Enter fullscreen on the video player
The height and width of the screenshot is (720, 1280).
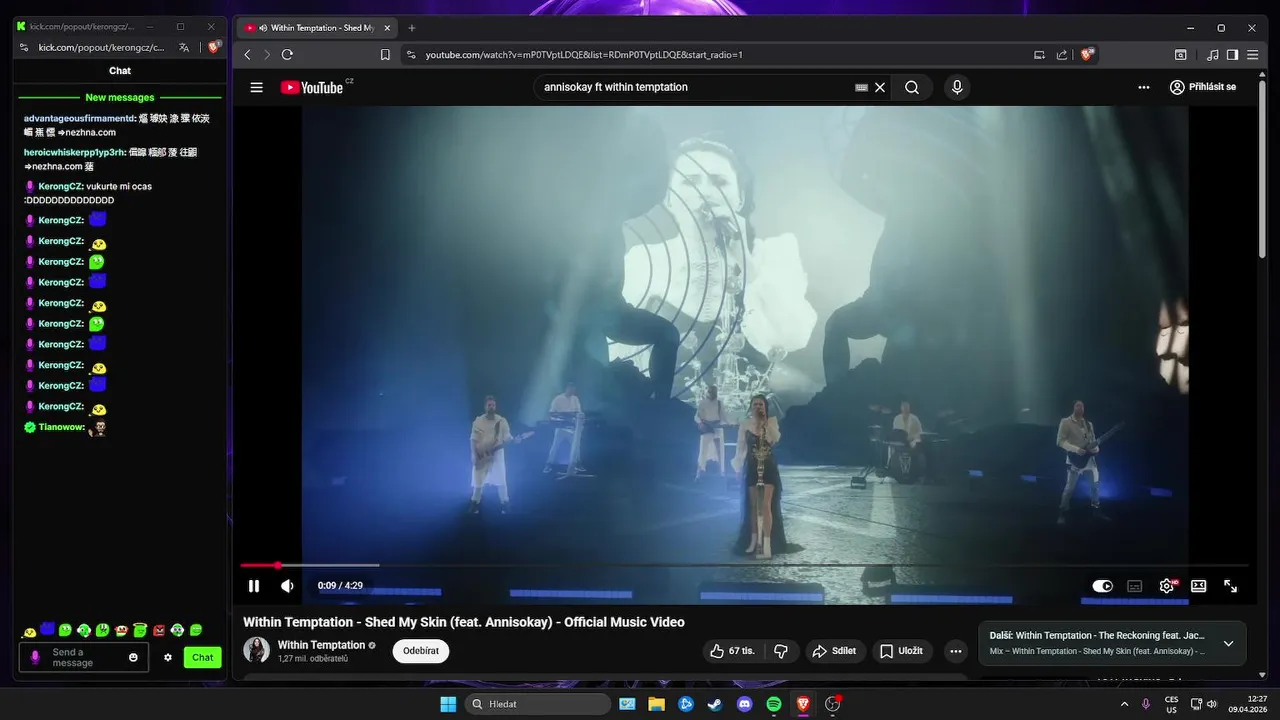pos(1231,586)
